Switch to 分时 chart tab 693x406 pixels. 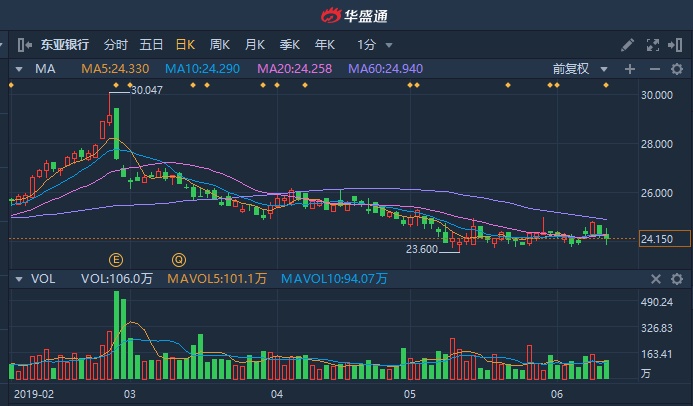click(x=116, y=45)
